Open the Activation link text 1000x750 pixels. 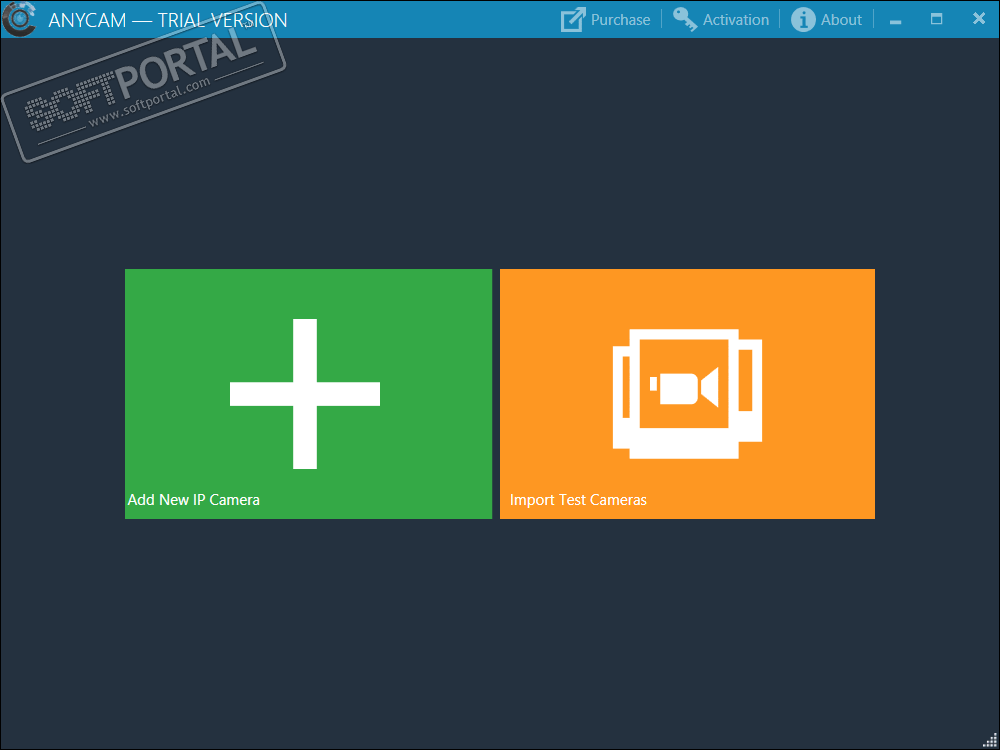click(x=736, y=20)
